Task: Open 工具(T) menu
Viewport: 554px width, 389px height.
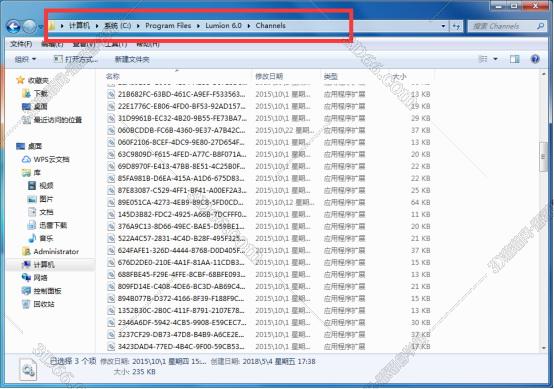Action: pyautogui.click(x=116, y=44)
